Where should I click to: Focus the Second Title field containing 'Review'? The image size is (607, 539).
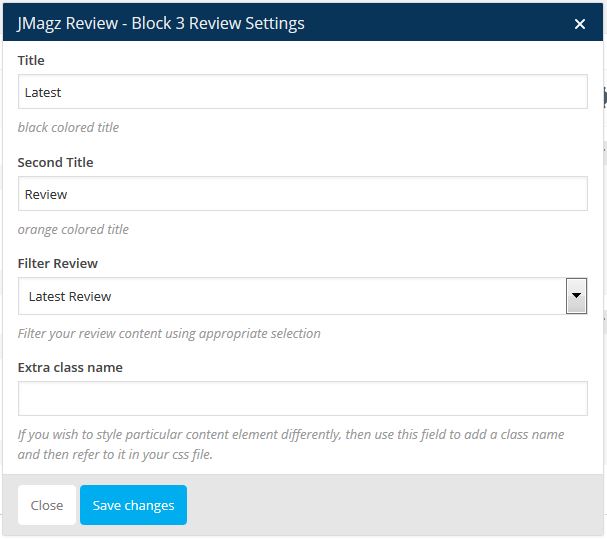[302, 194]
